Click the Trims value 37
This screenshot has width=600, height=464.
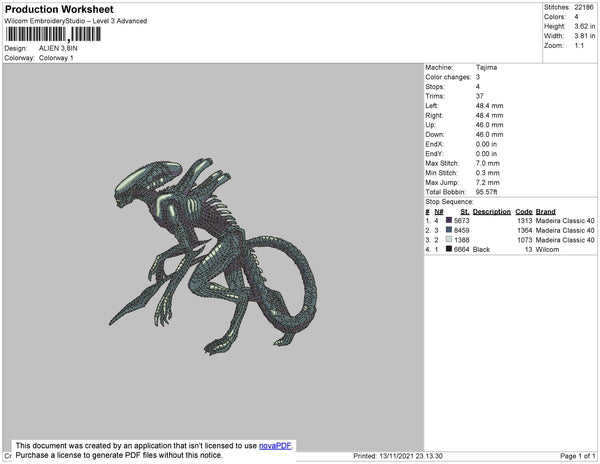(479, 96)
